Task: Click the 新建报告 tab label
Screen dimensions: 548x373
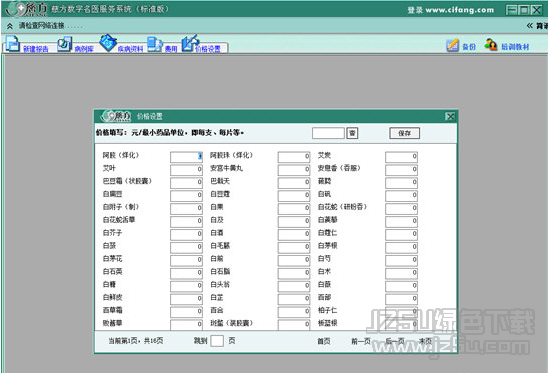Action: point(36,49)
